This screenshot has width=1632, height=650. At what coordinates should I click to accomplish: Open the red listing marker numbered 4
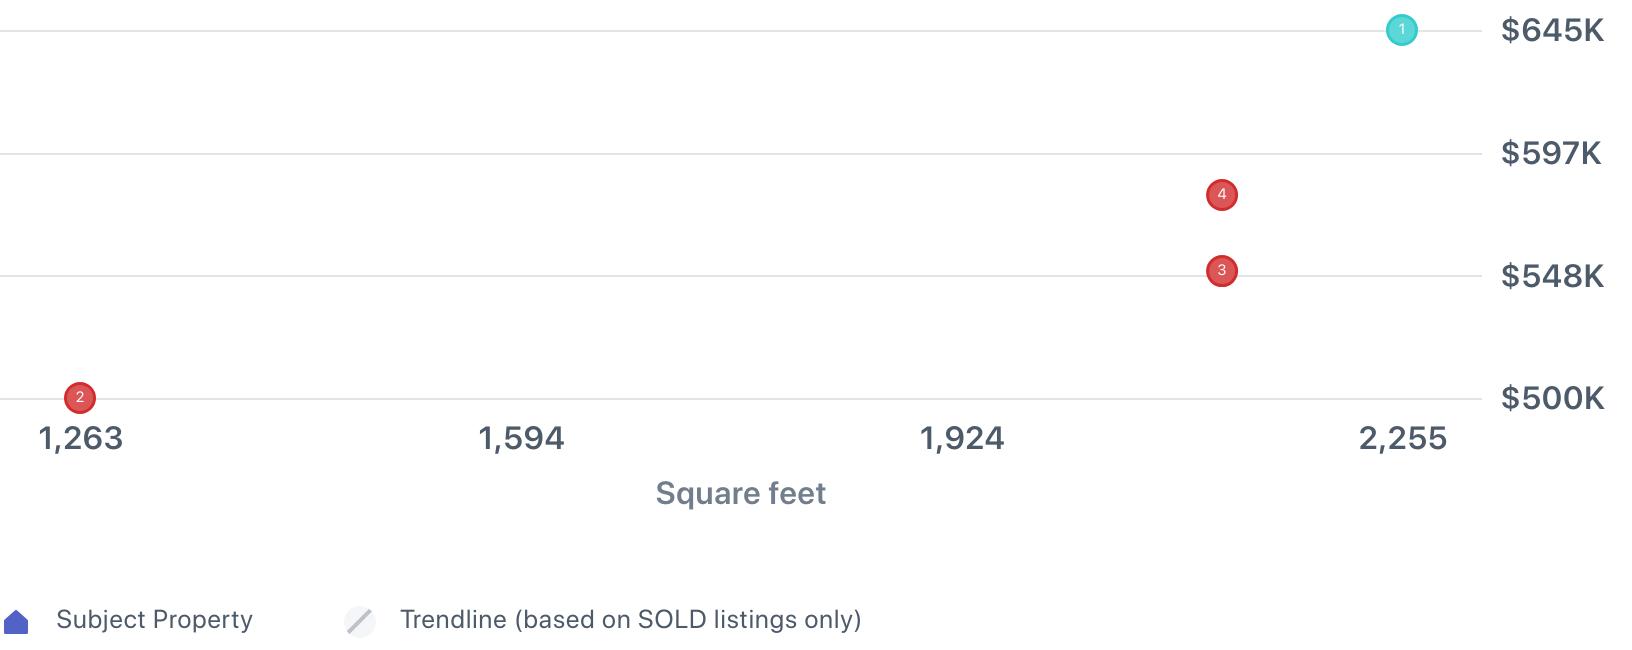tap(1221, 195)
